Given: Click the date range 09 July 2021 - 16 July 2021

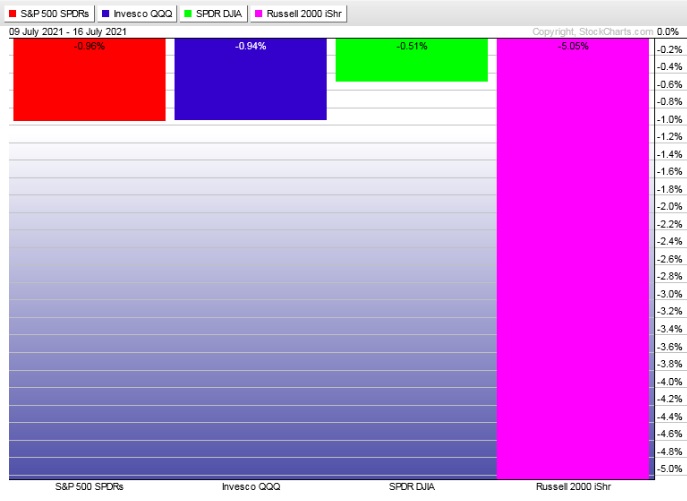Looking at the screenshot, I should click(x=68, y=32).
